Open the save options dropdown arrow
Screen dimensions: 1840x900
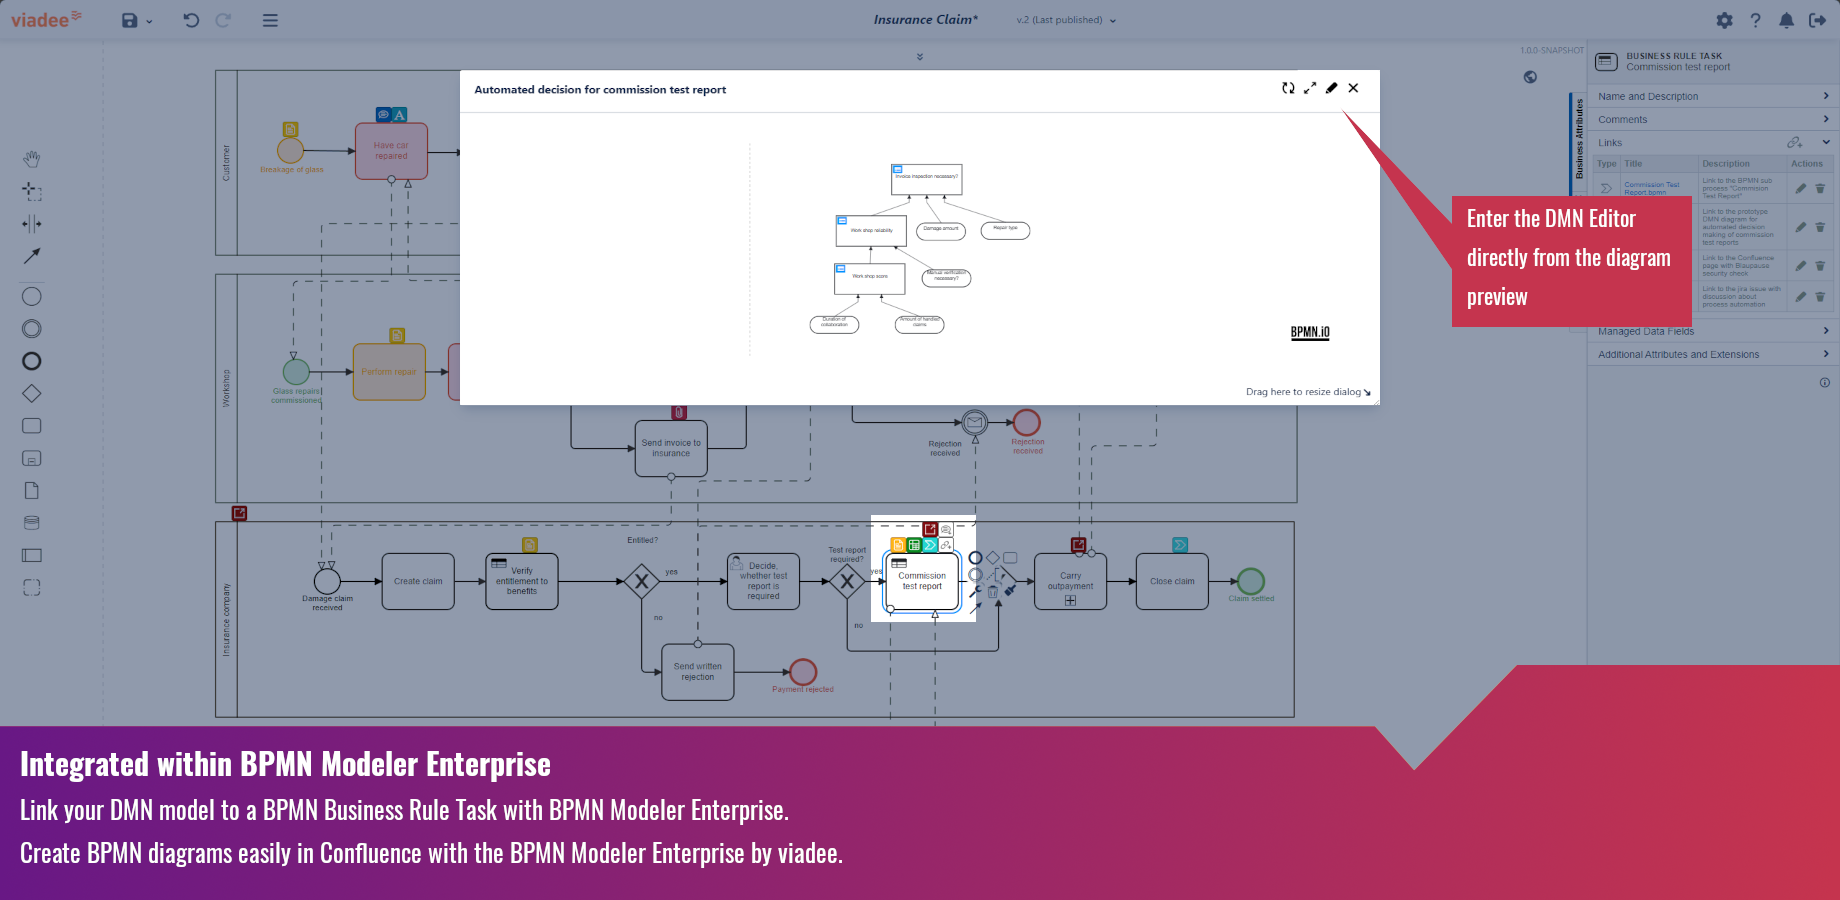point(150,21)
